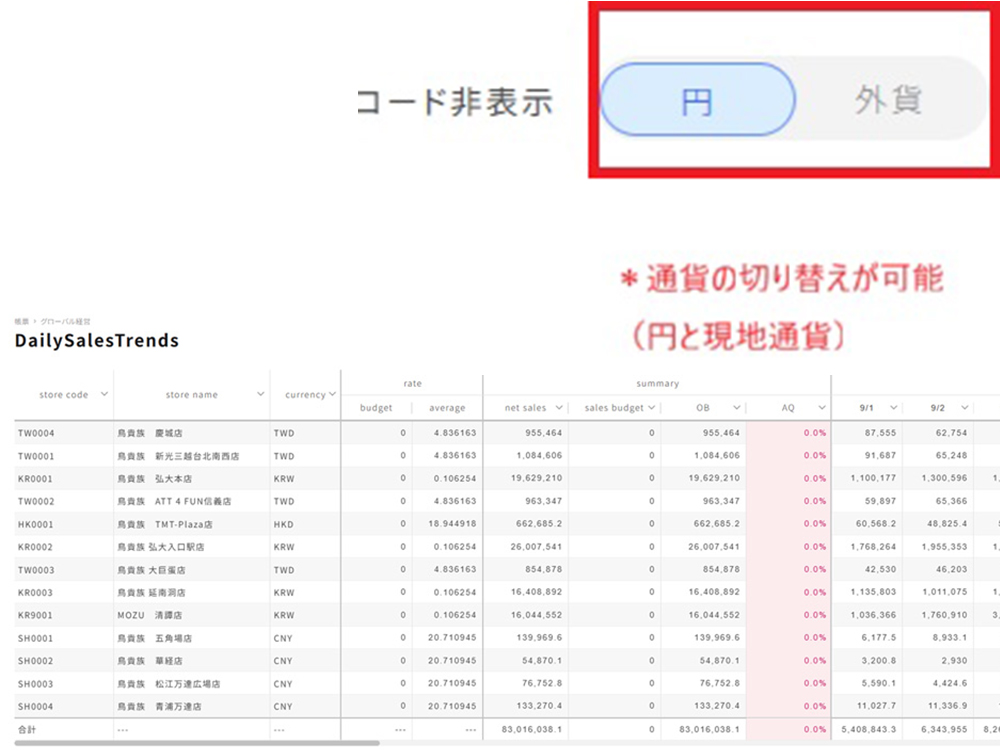Viewport: 1000px width, 750px height.
Task: Expand the AQ column filter menu
Action: point(822,408)
